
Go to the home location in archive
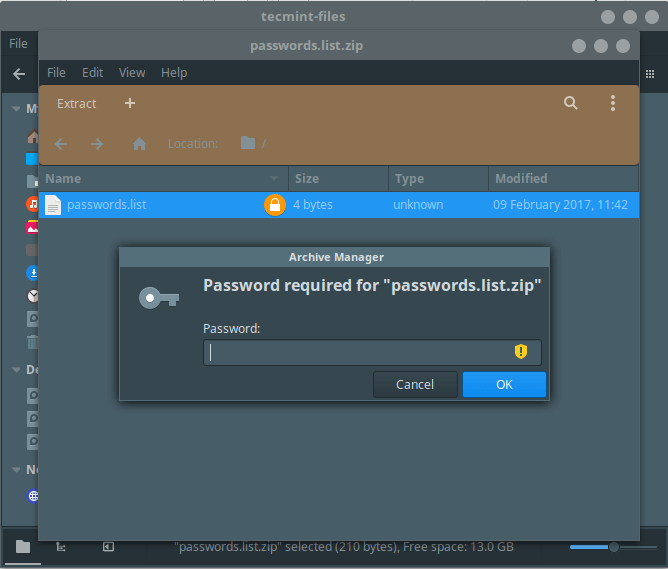tap(140, 144)
